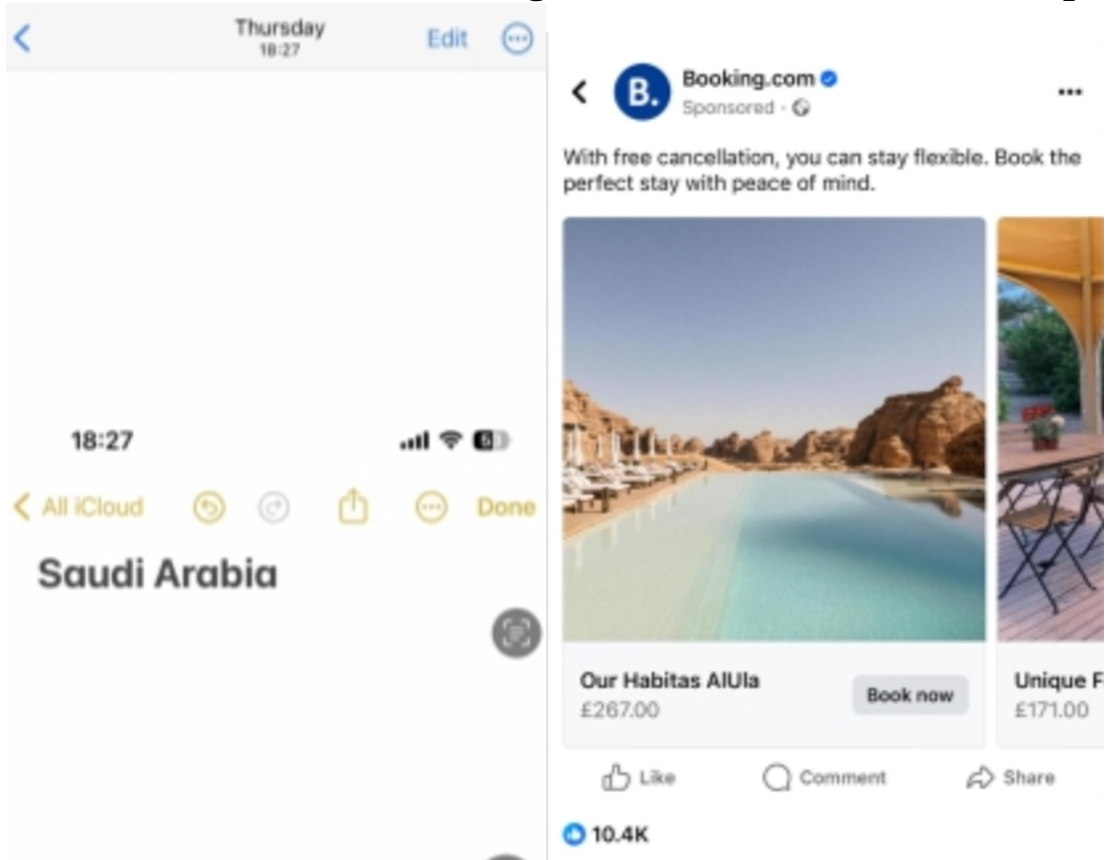Screen dimensions: 1112x860
Task: Open the three-dot menu on Booking.com post
Action: (x=1069, y=91)
